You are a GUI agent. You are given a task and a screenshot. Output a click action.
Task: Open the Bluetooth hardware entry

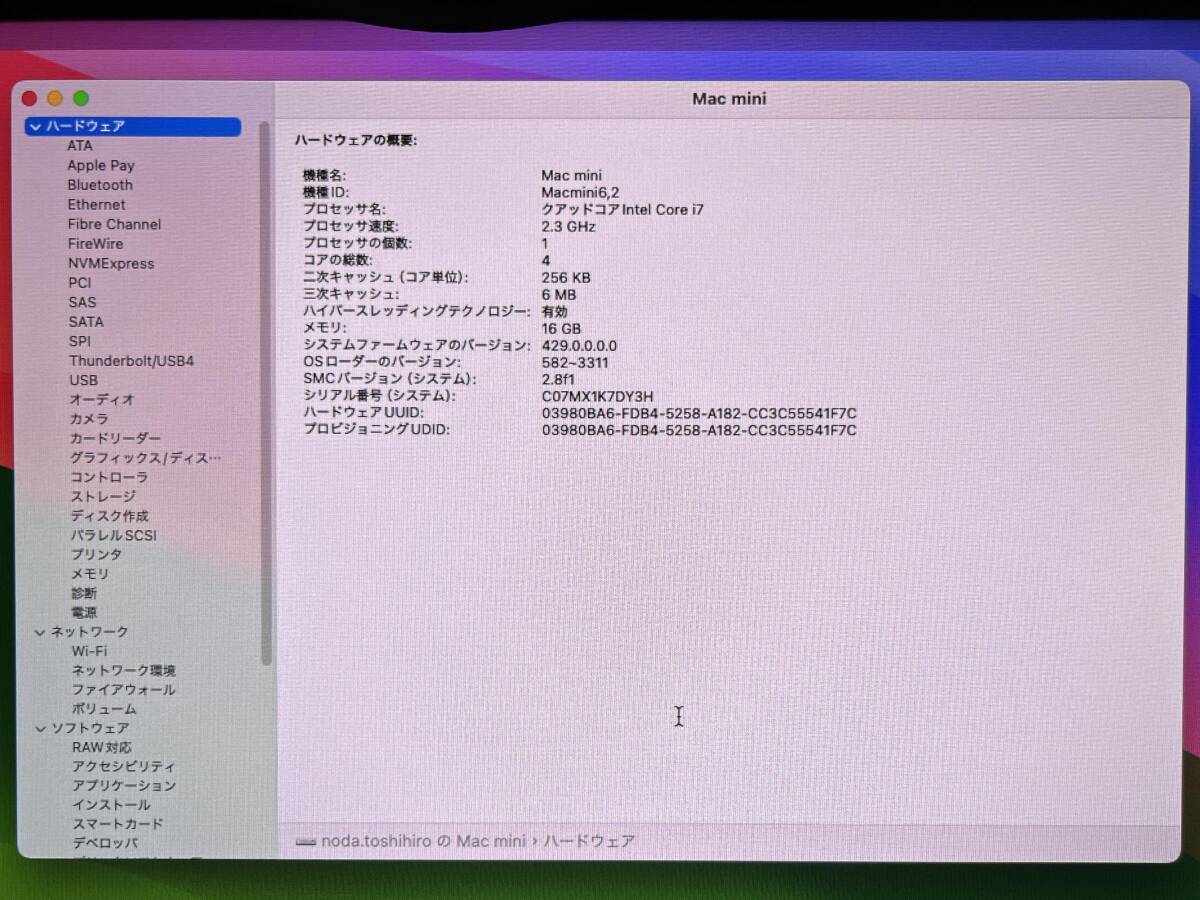point(100,185)
